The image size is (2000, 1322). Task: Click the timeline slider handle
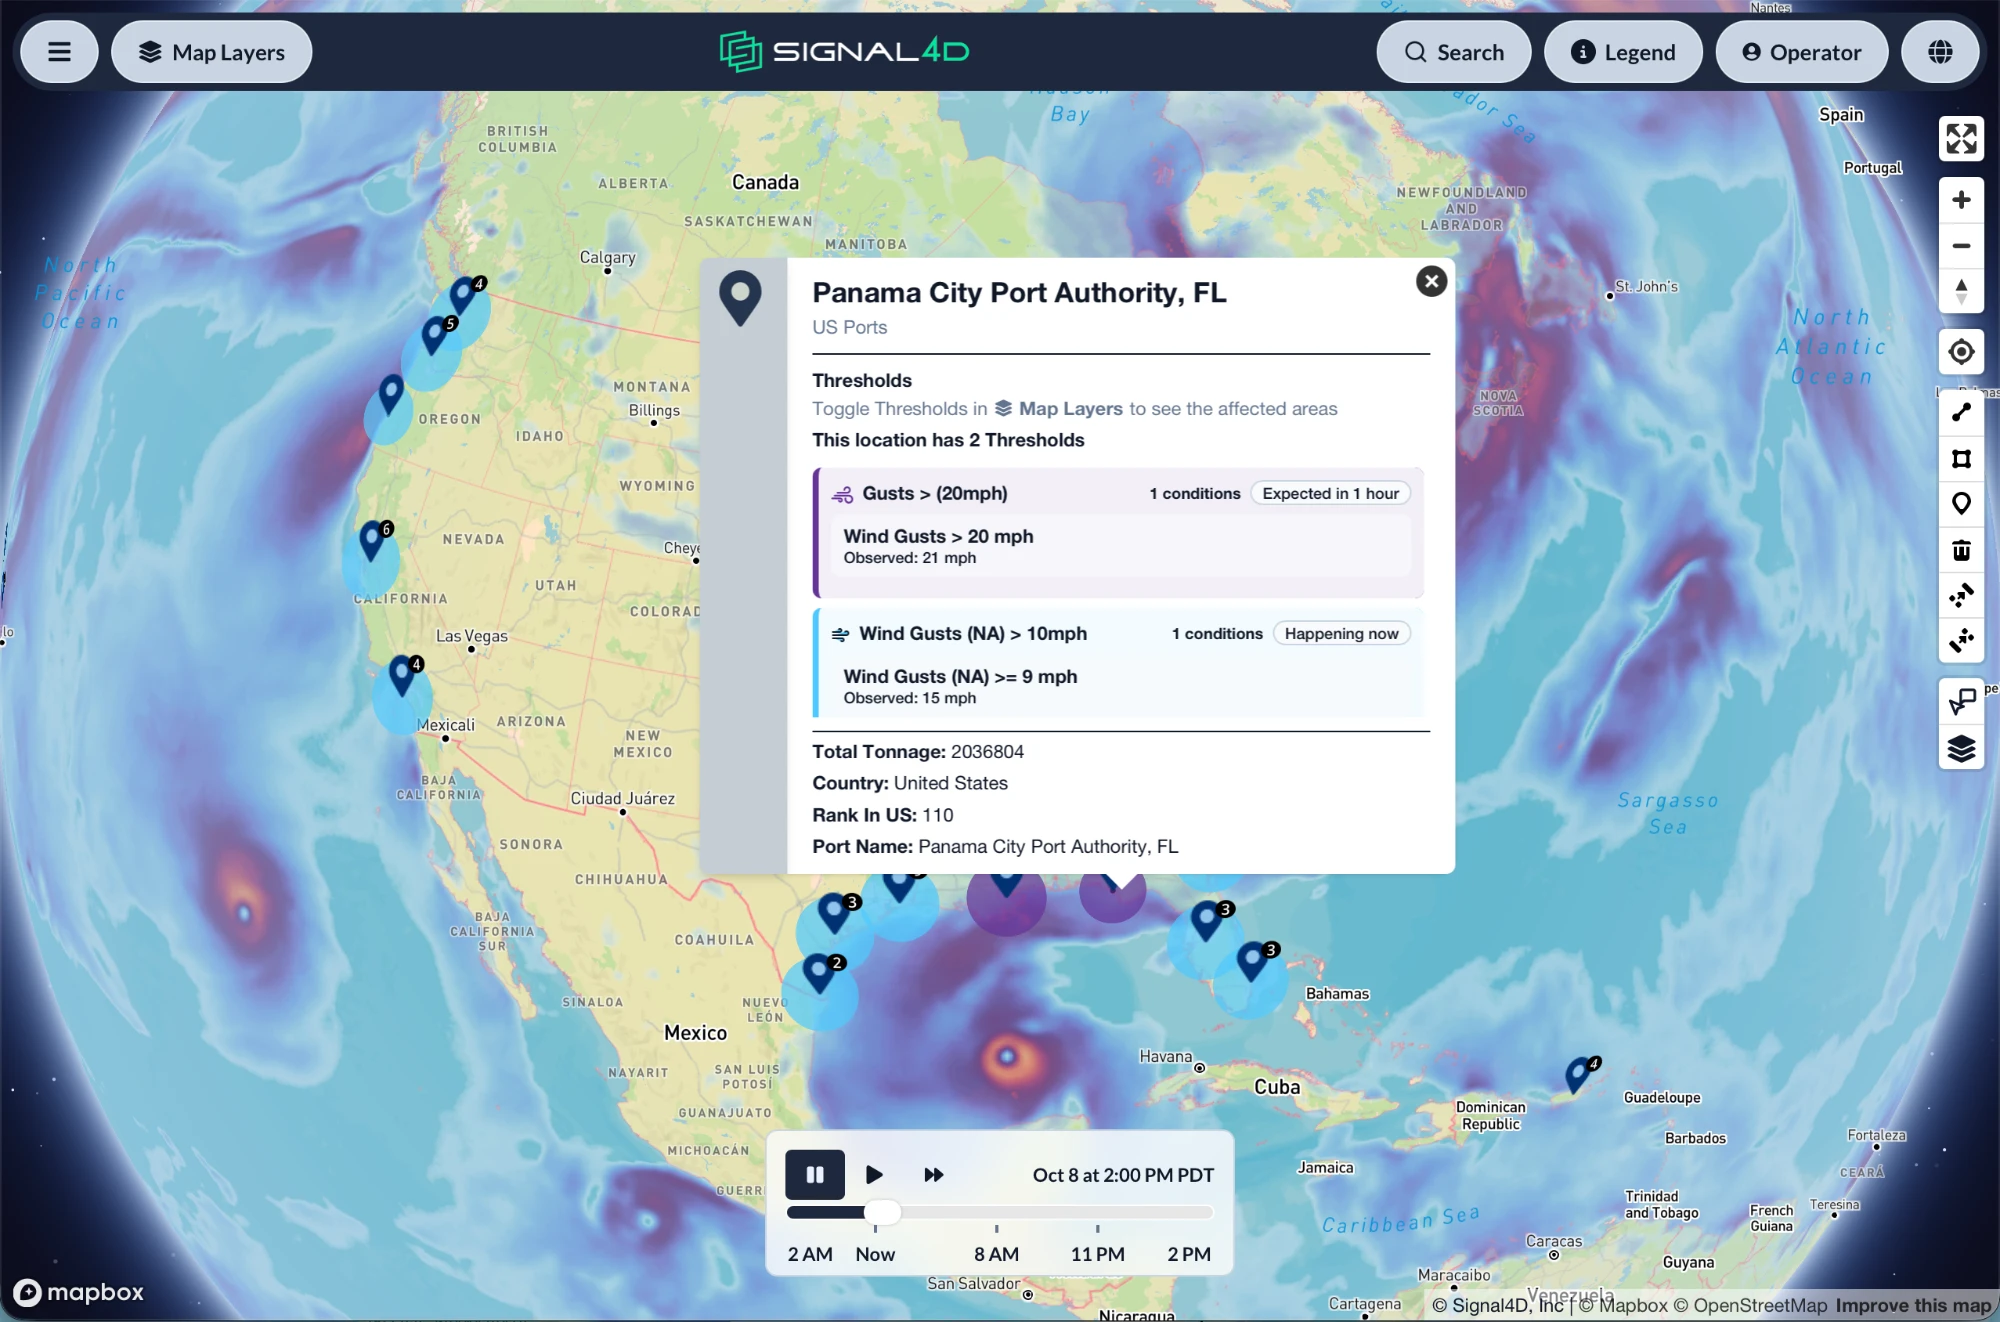tap(882, 1212)
